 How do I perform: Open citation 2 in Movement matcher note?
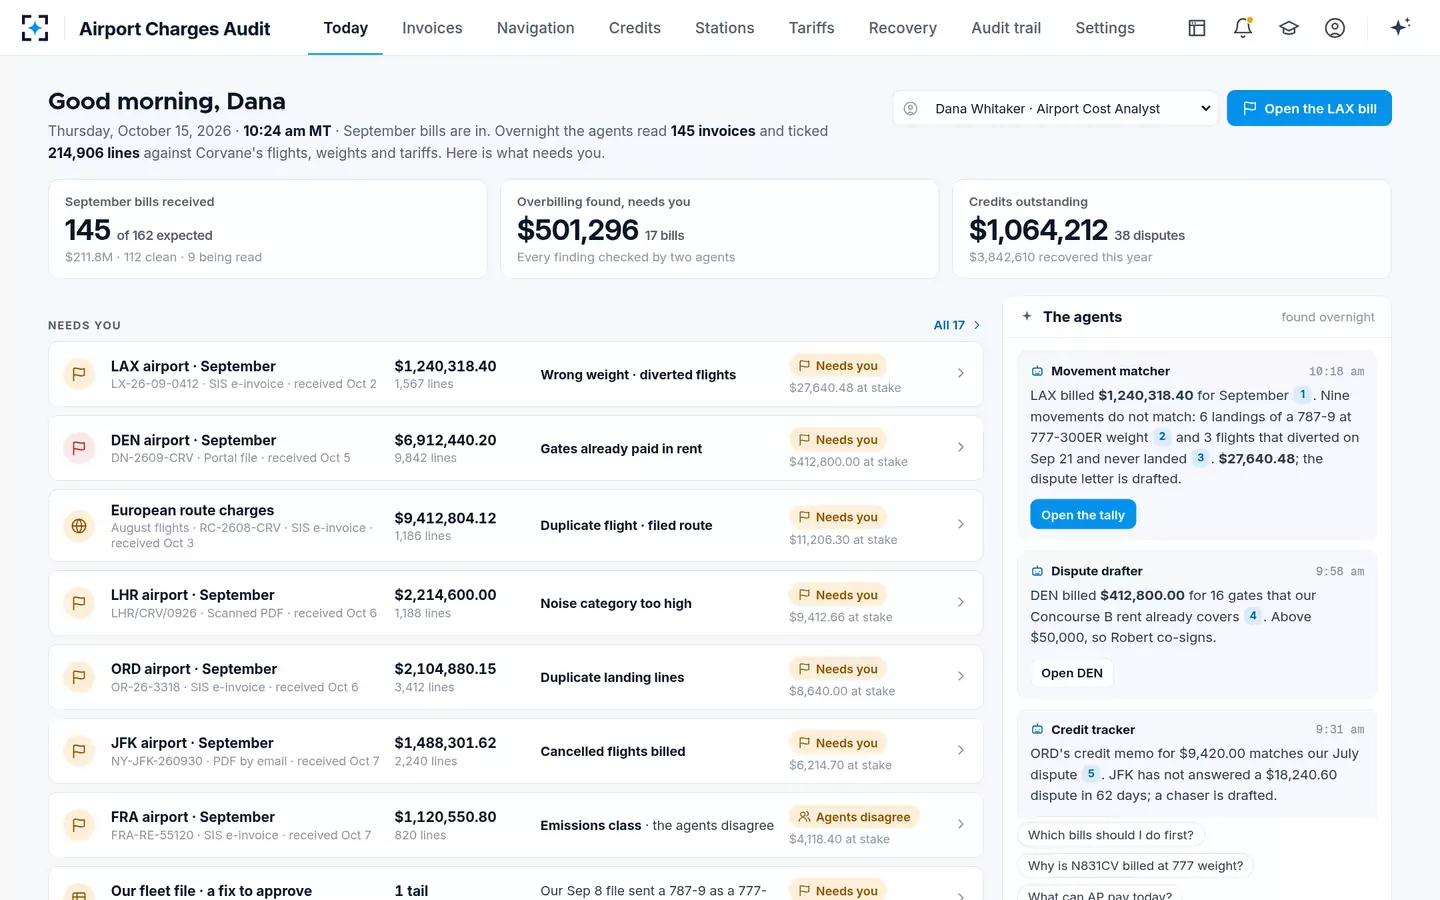[x=1162, y=437]
